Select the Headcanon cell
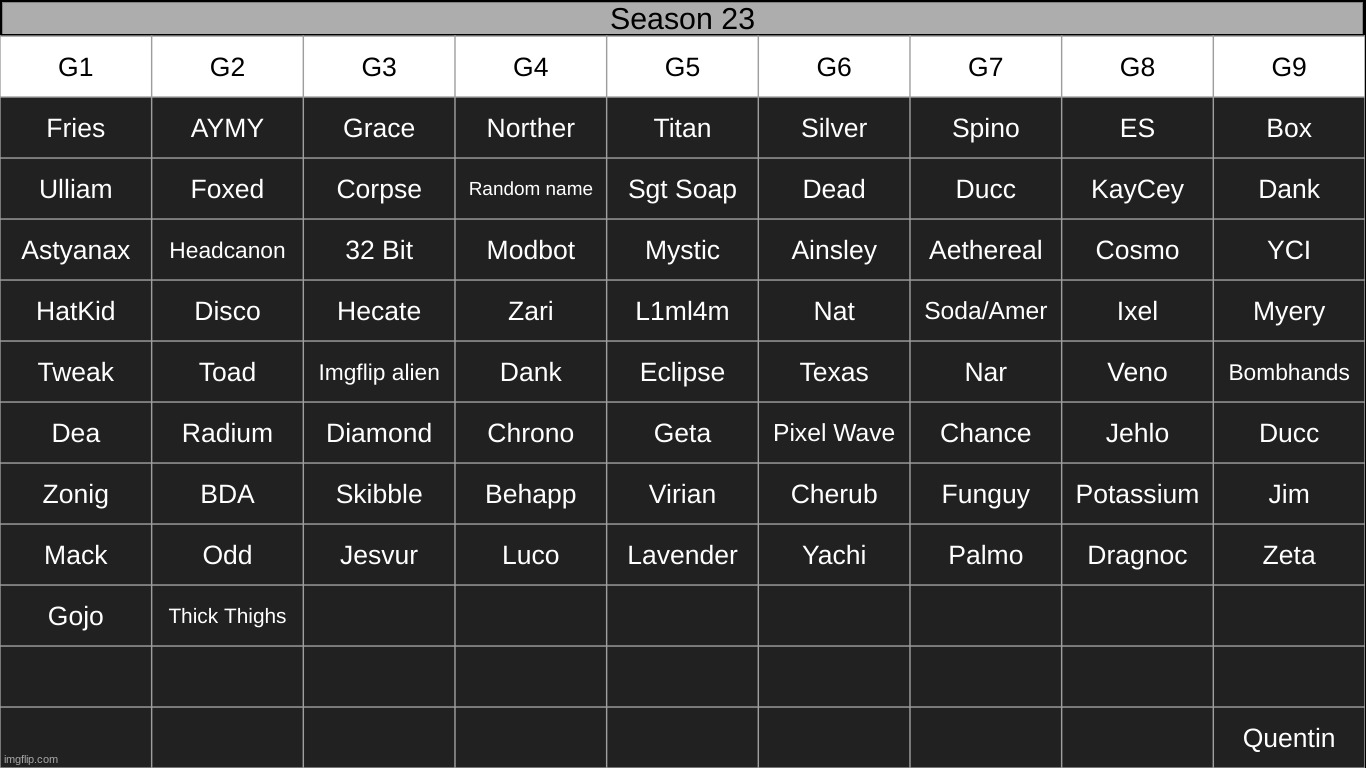 [227, 250]
